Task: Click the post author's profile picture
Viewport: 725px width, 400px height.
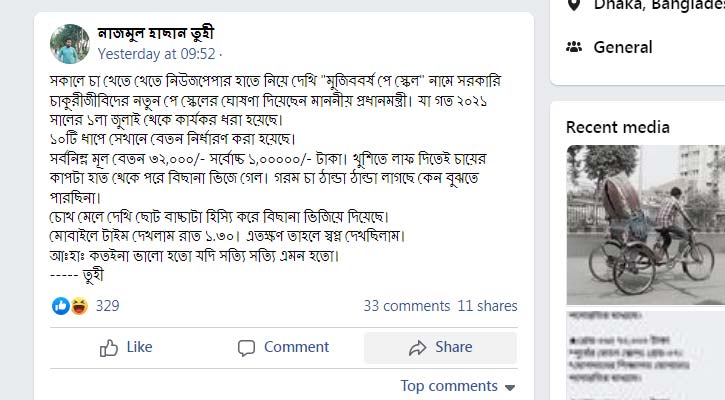Action: [69, 43]
